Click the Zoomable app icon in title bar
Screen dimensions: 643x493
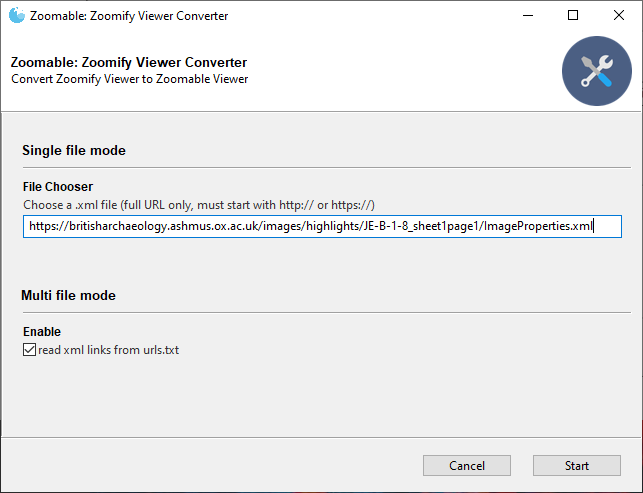pyautogui.click(x=15, y=15)
